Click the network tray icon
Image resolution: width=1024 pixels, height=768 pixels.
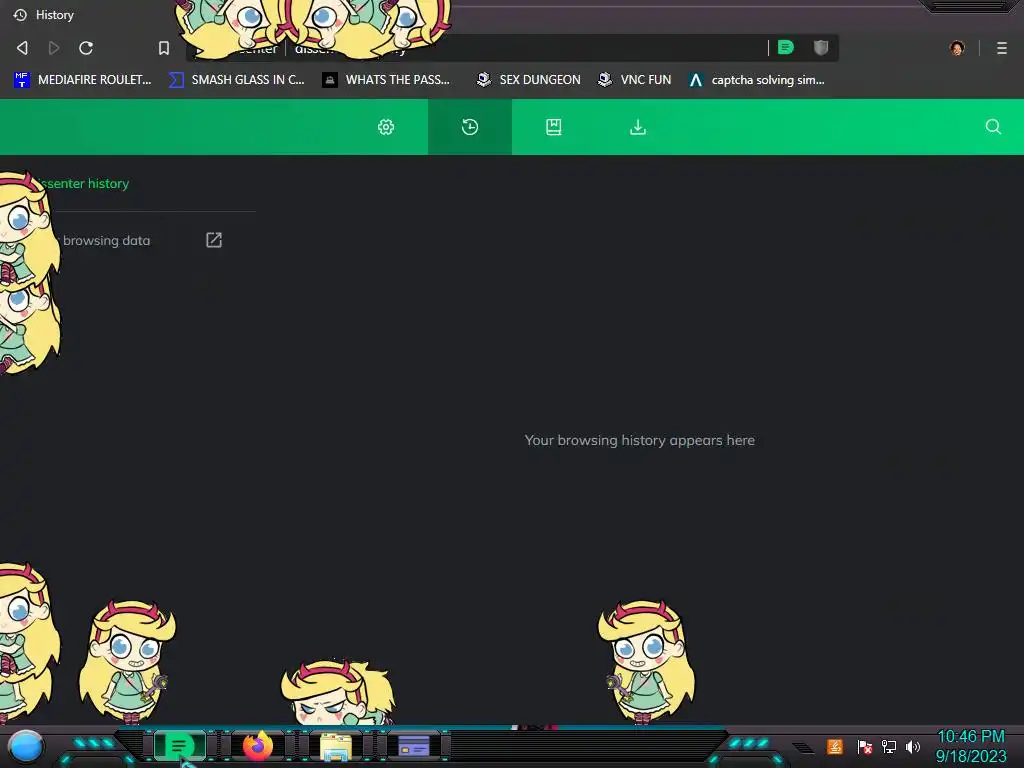889,746
